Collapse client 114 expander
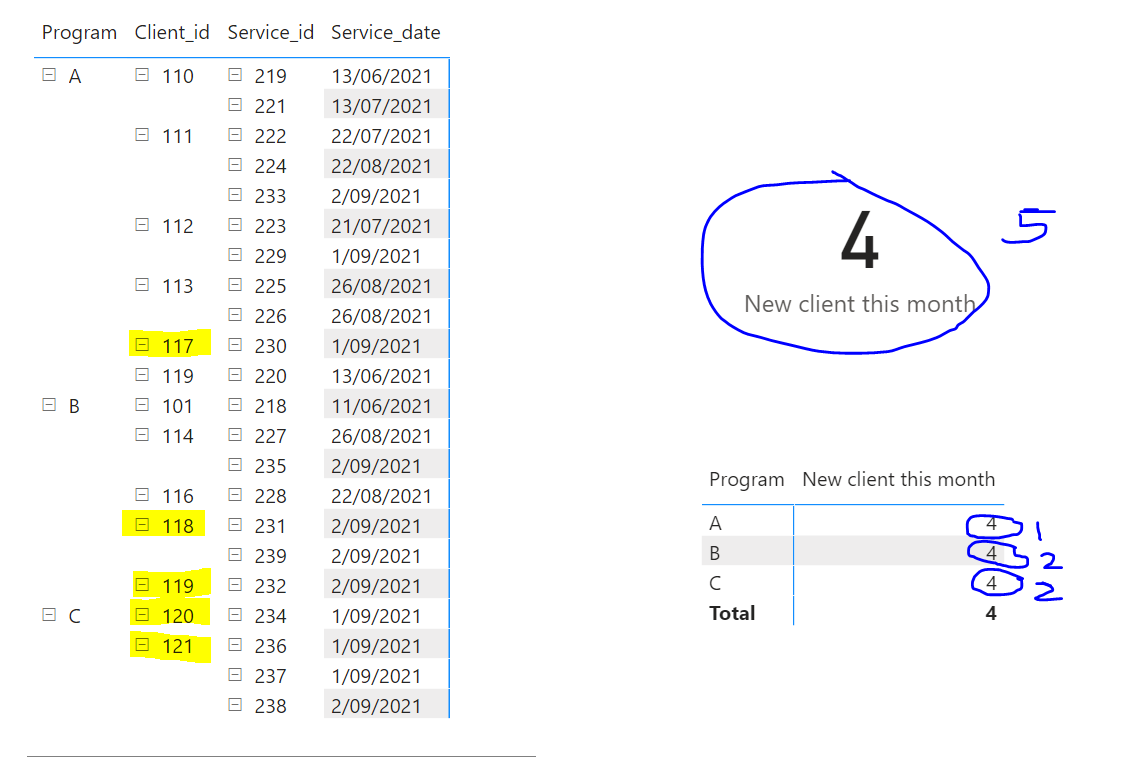This screenshot has width=1122, height=765. pyautogui.click(x=142, y=435)
